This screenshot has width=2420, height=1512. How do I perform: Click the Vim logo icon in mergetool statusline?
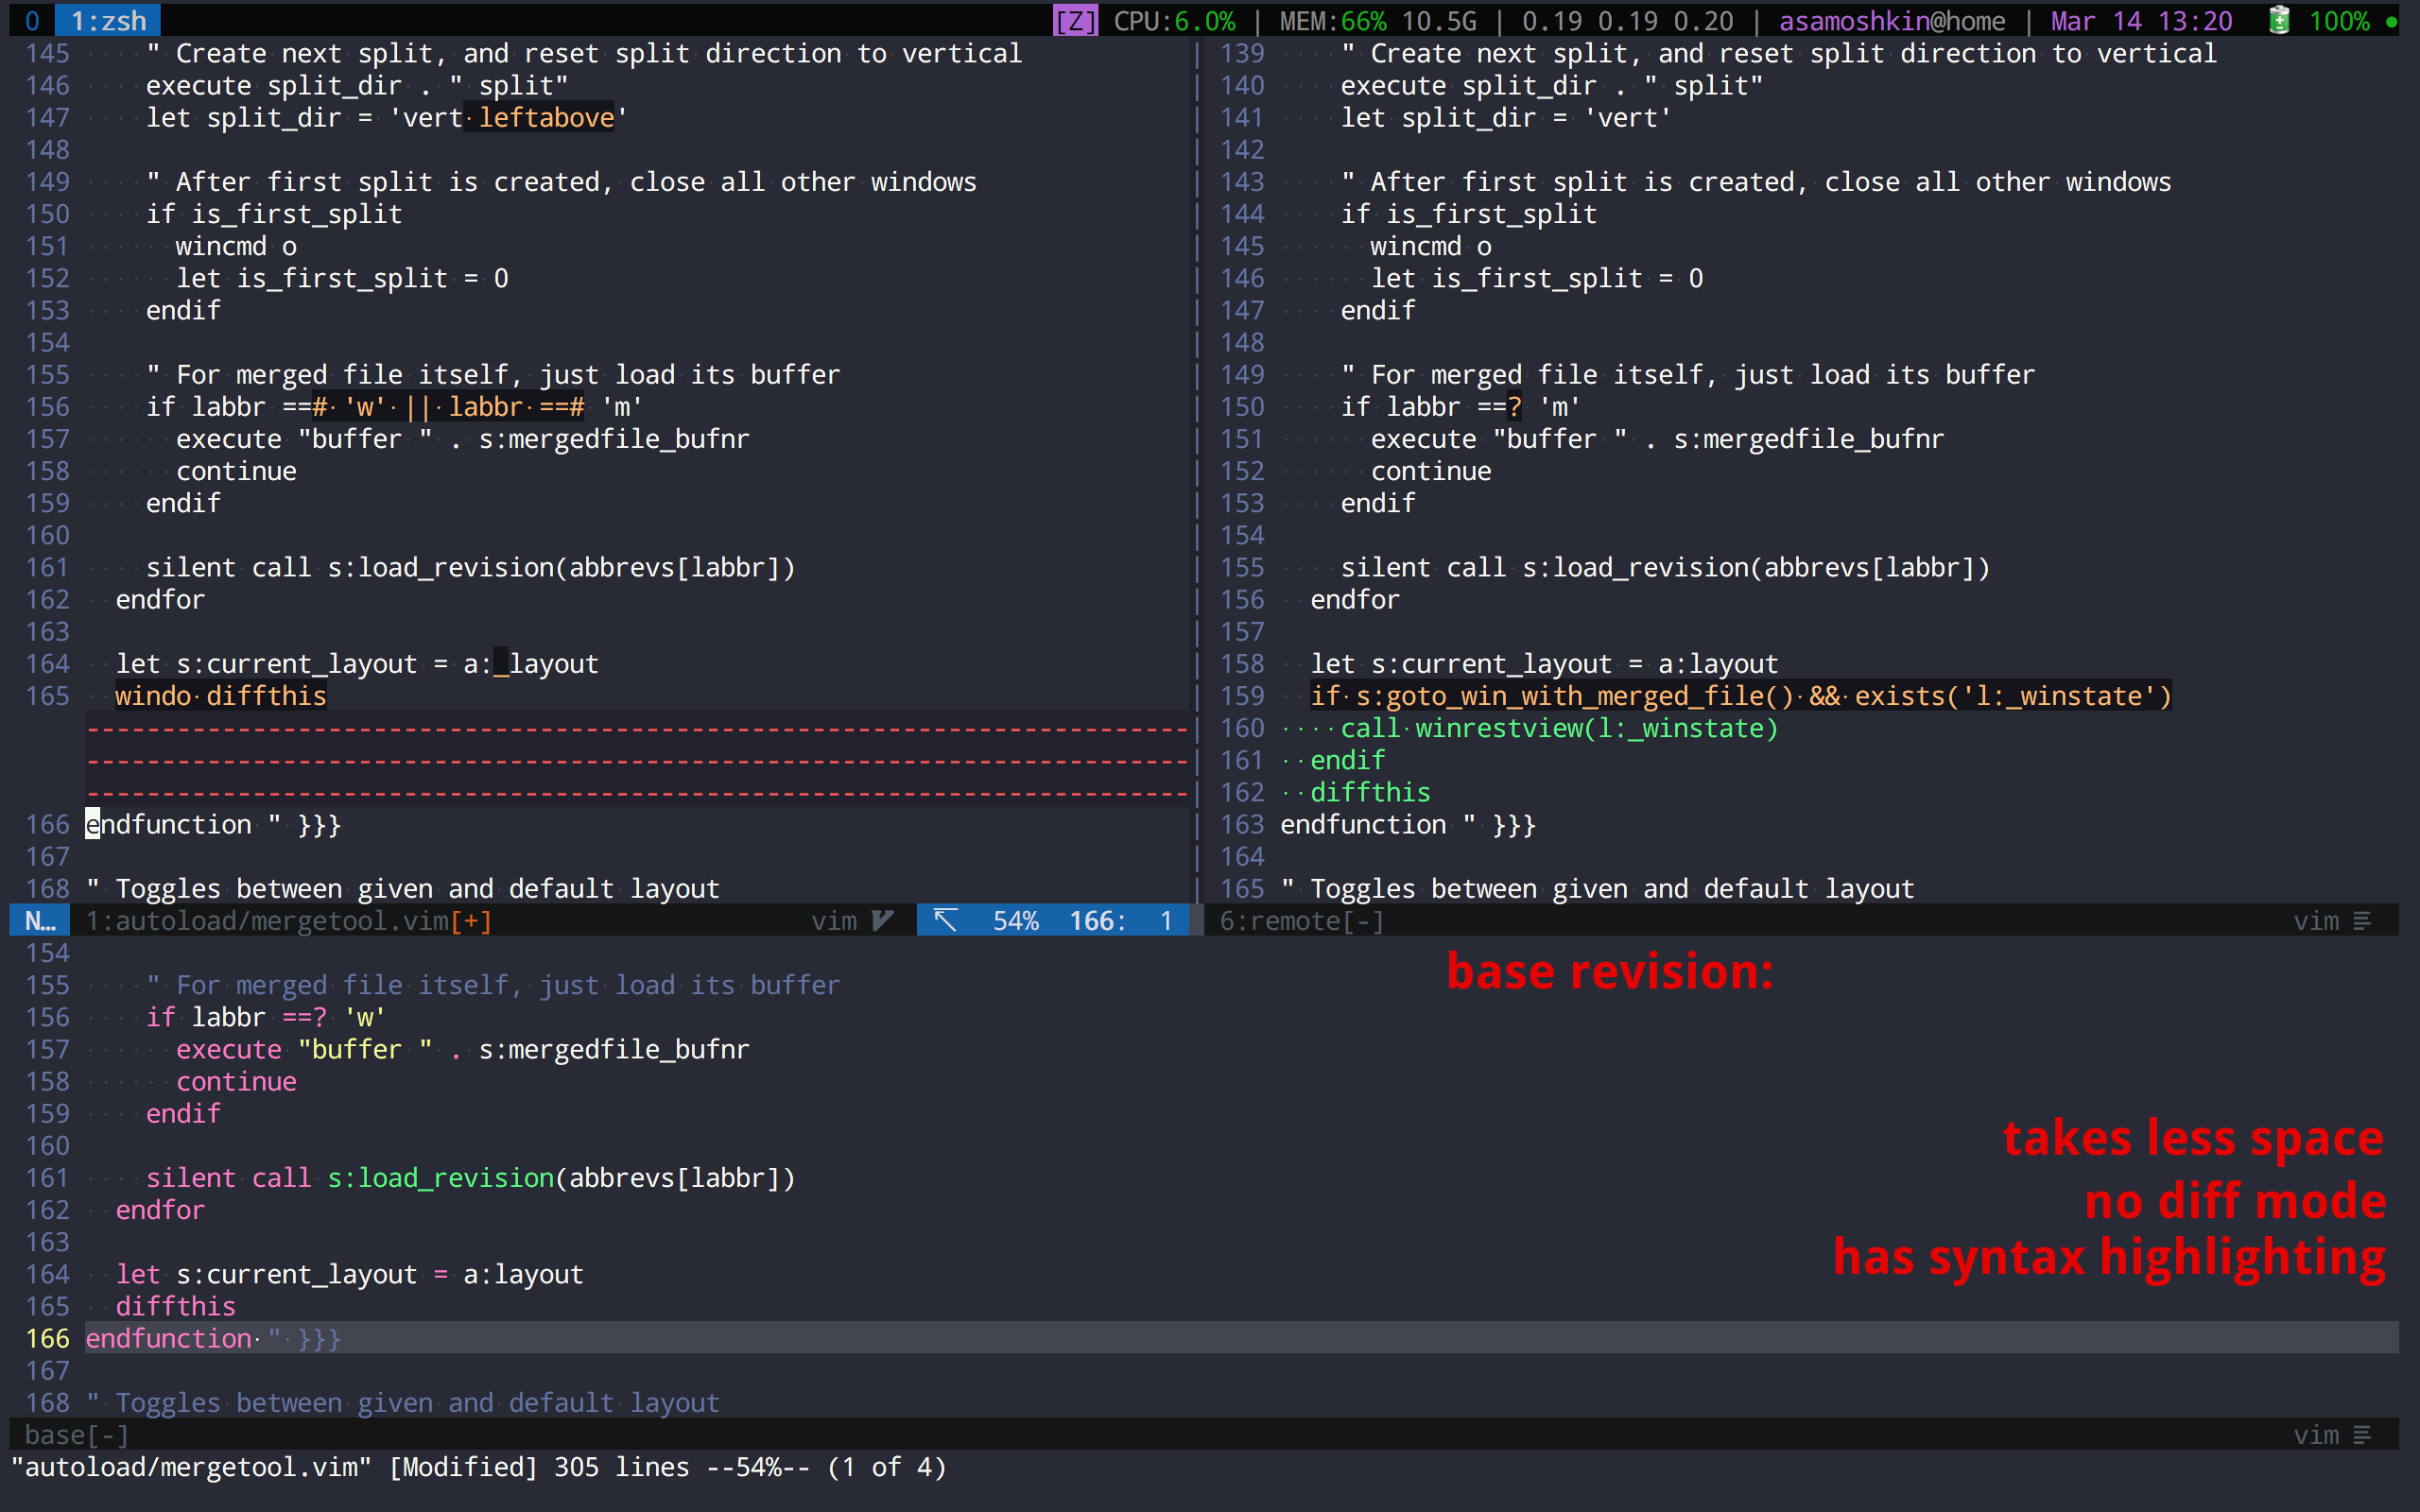tap(882, 920)
